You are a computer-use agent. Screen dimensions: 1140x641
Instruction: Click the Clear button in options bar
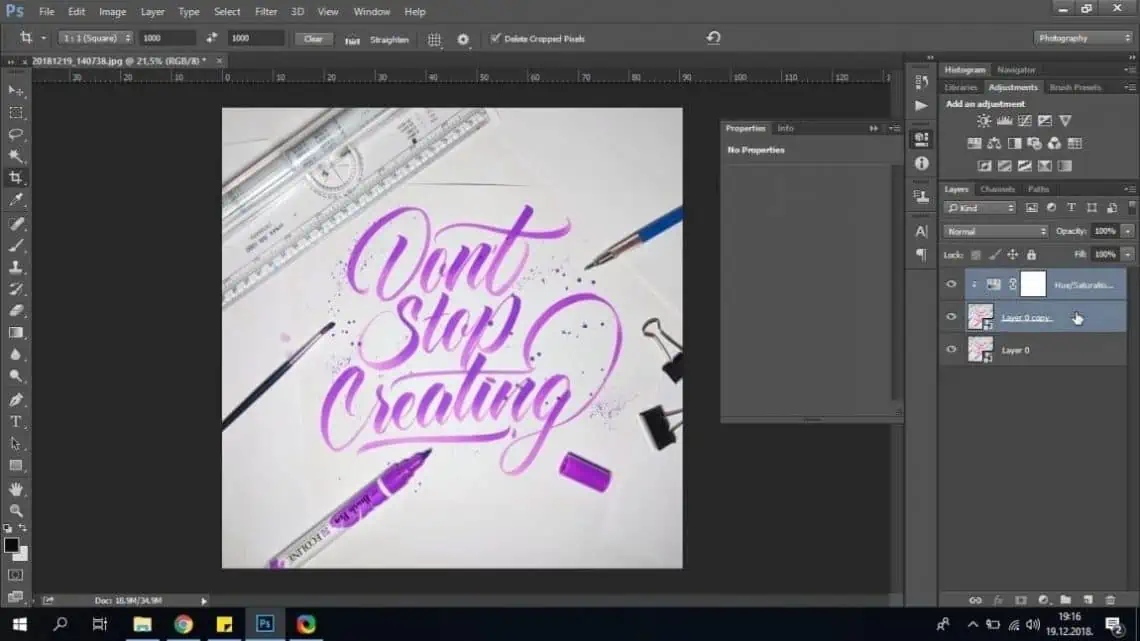coord(313,39)
